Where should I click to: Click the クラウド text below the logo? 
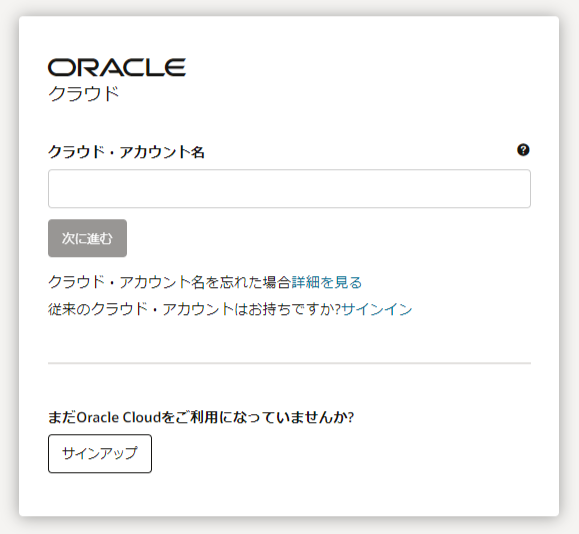(x=84, y=93)
